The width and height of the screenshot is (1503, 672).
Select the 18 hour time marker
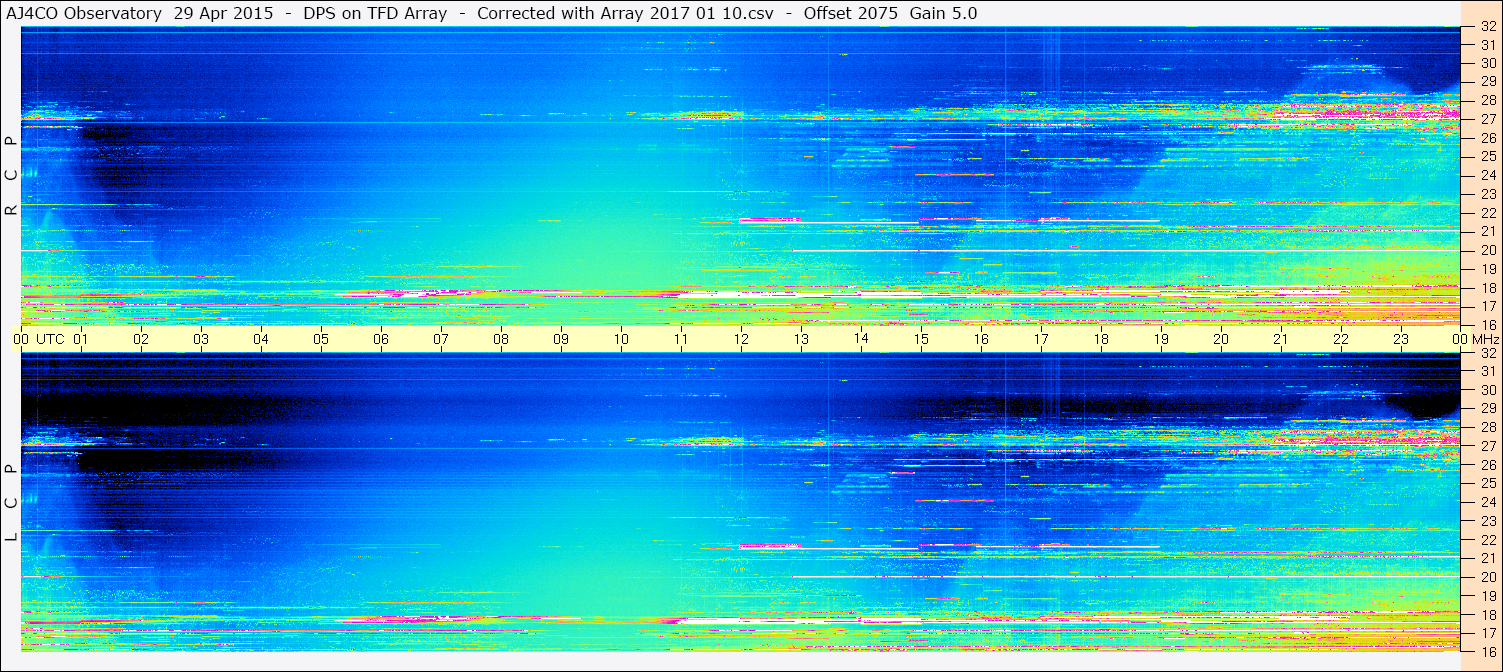click(1101, 339)
